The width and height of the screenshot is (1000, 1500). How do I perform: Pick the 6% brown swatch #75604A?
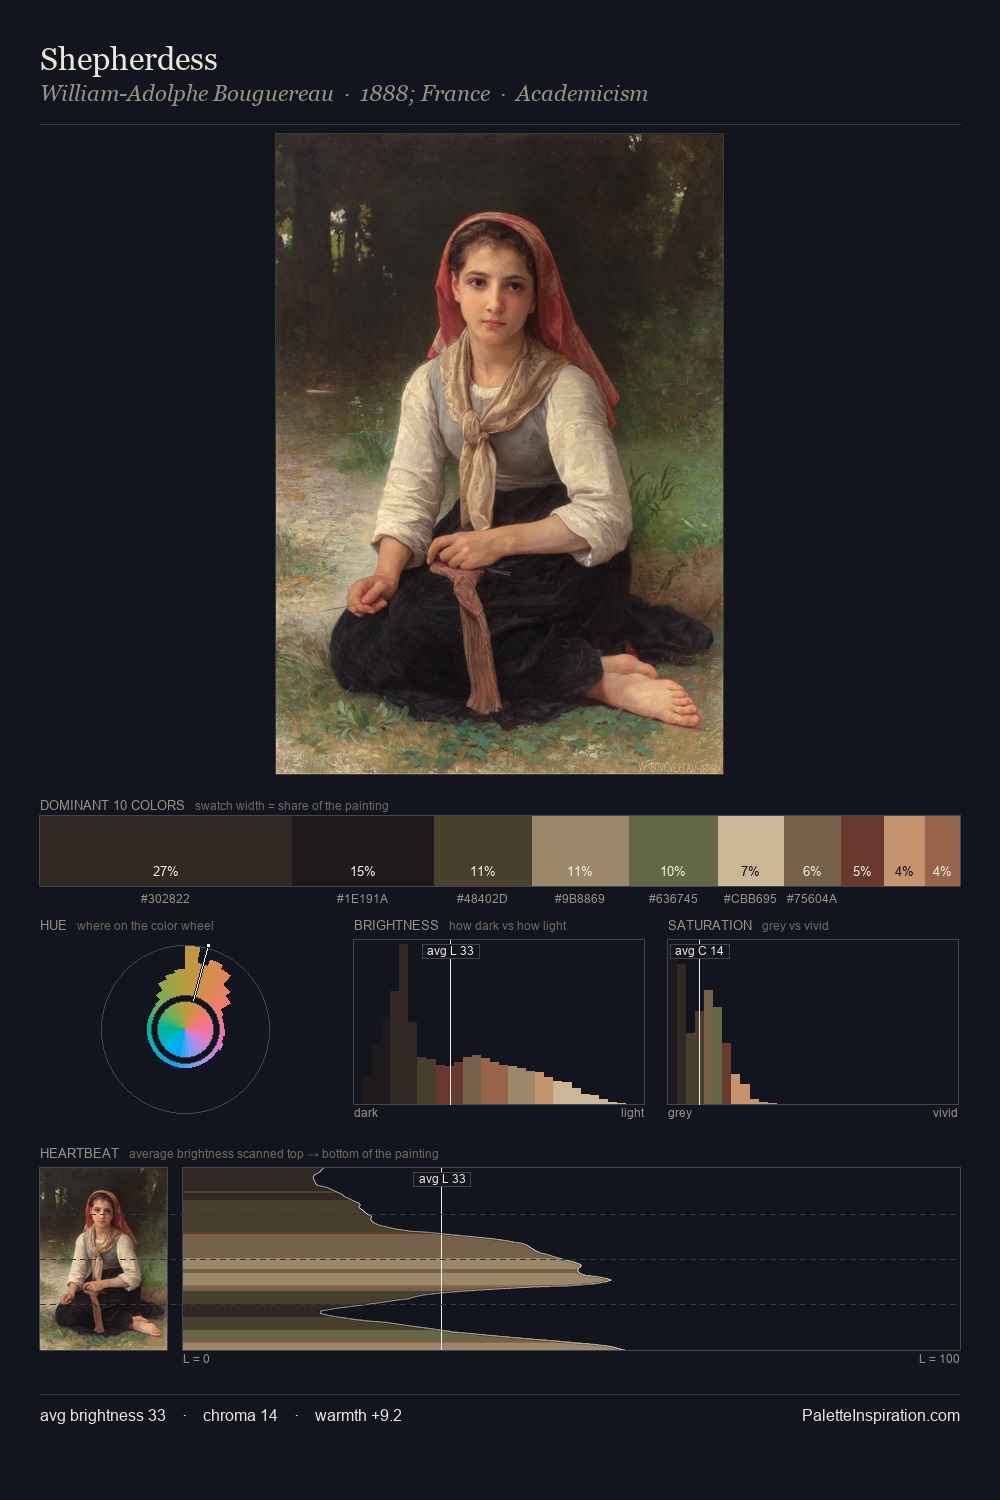(812, 851)
